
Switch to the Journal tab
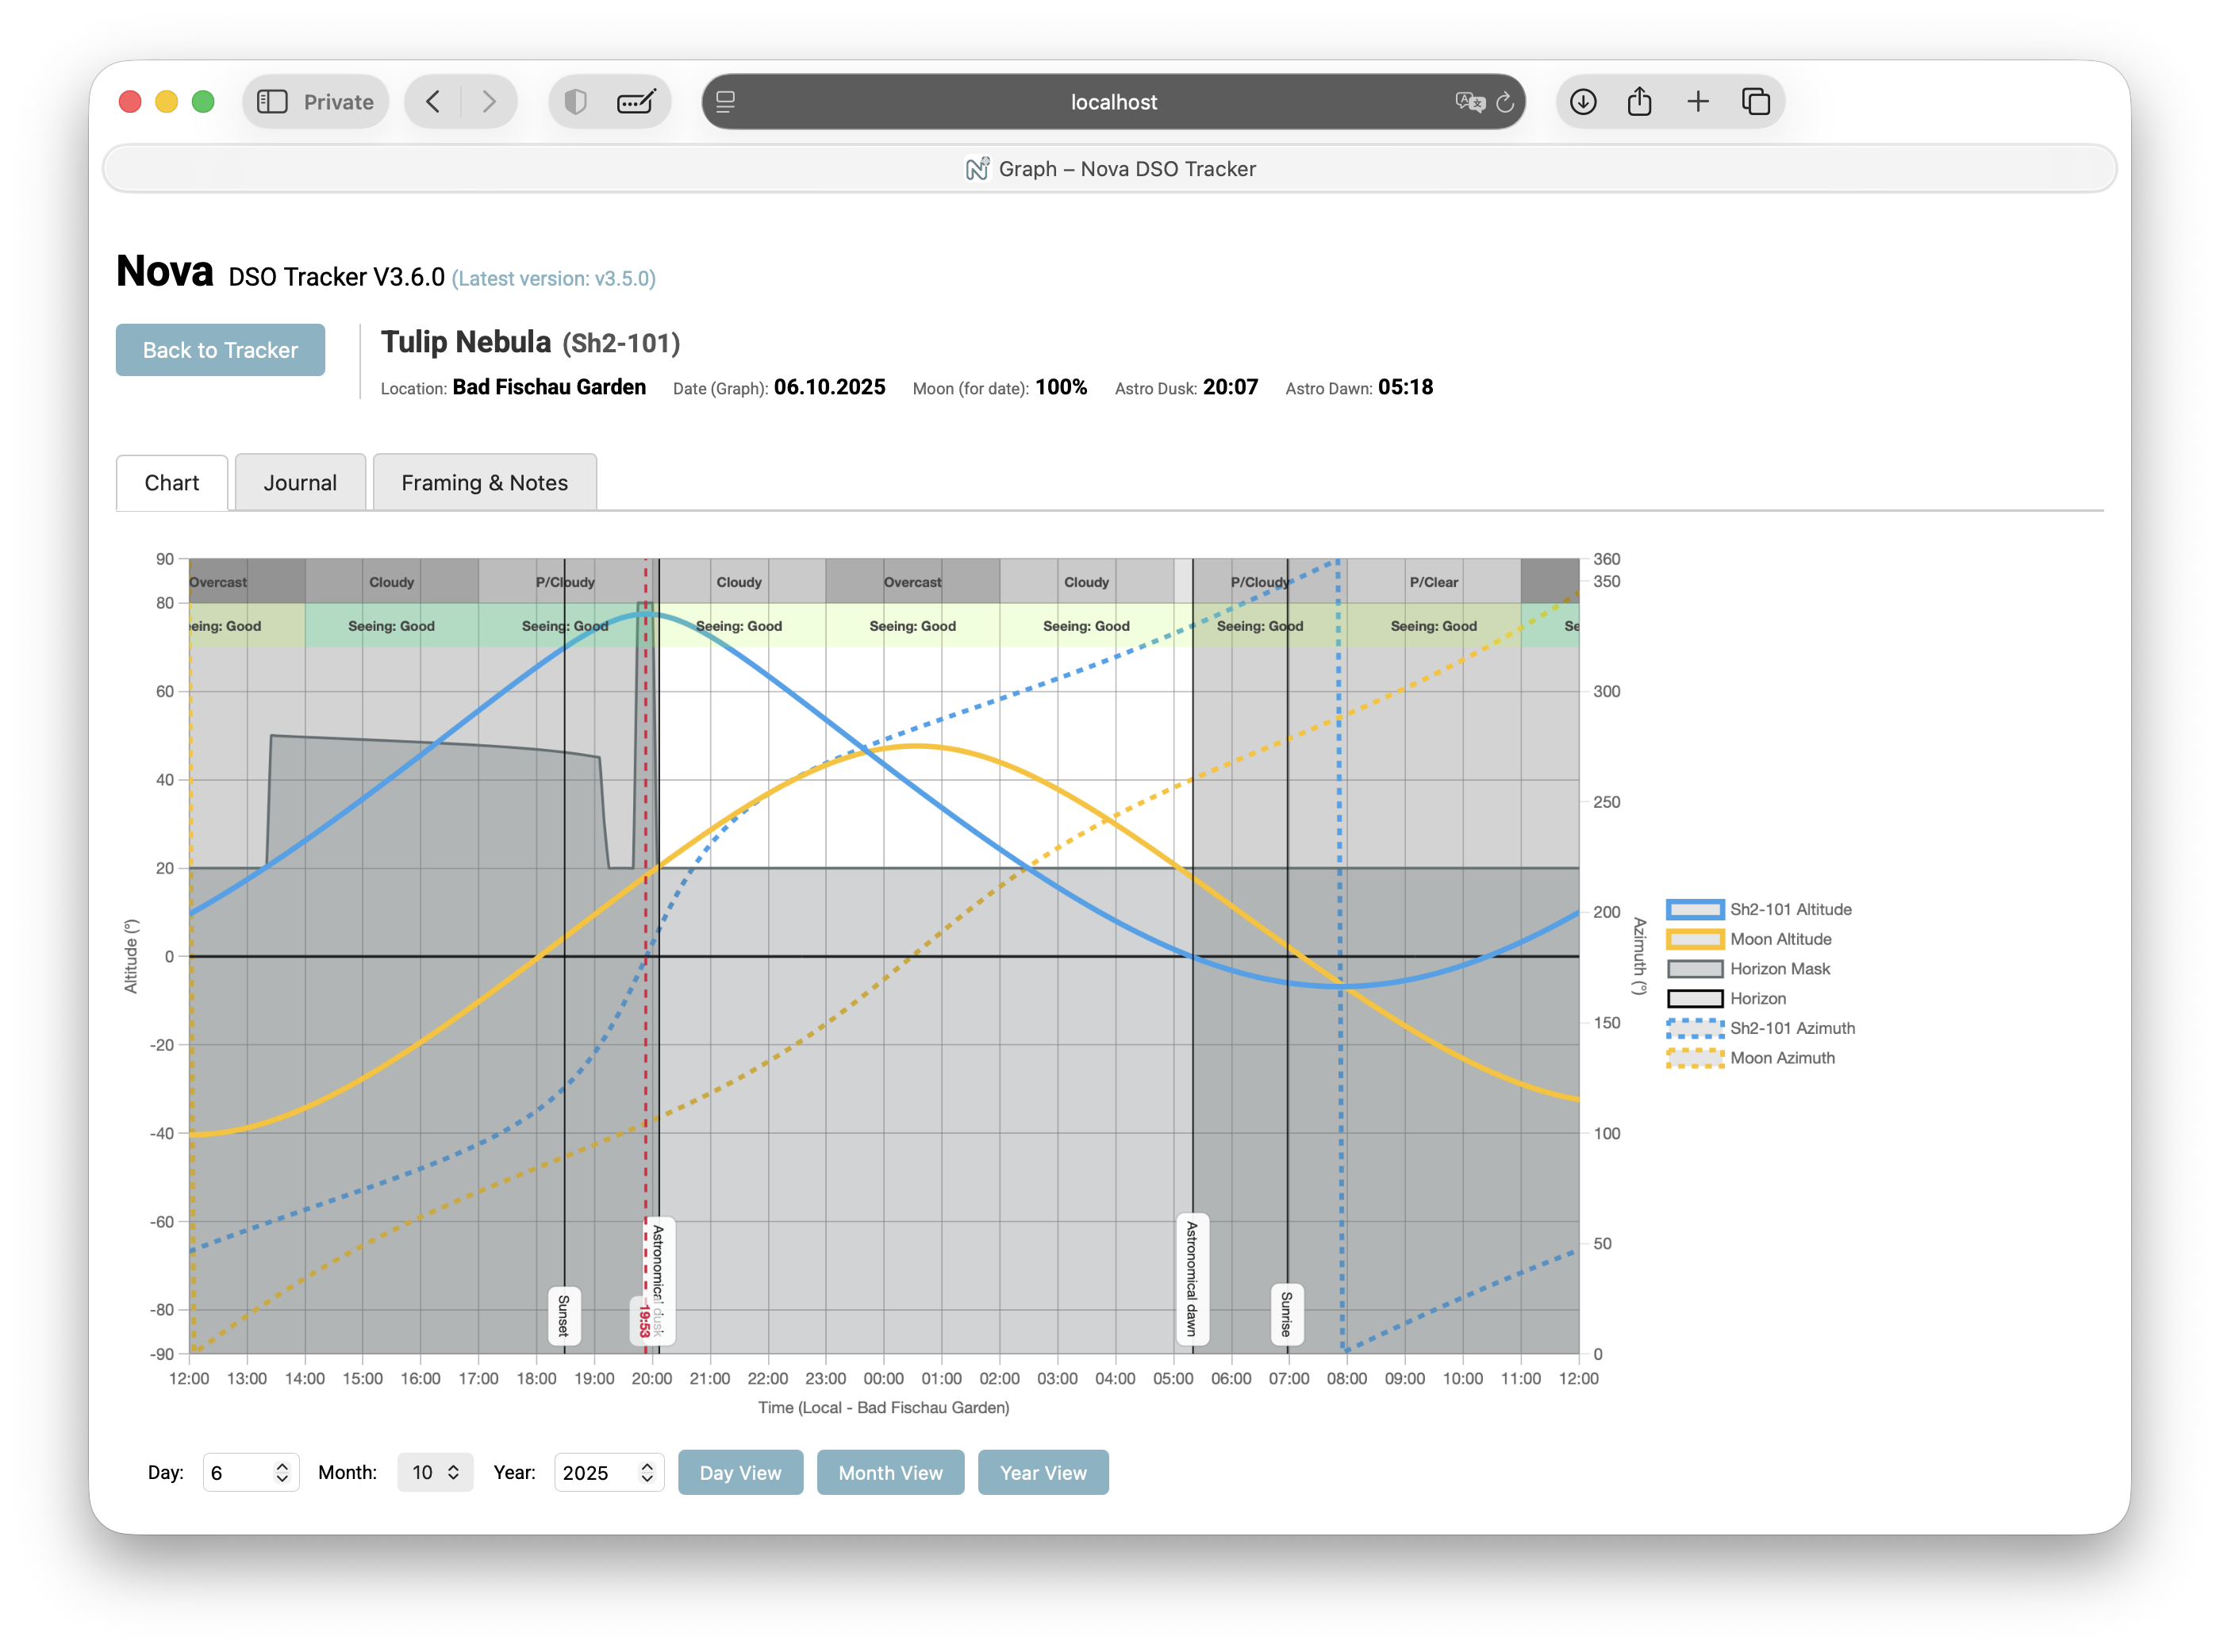click(300, 483)
